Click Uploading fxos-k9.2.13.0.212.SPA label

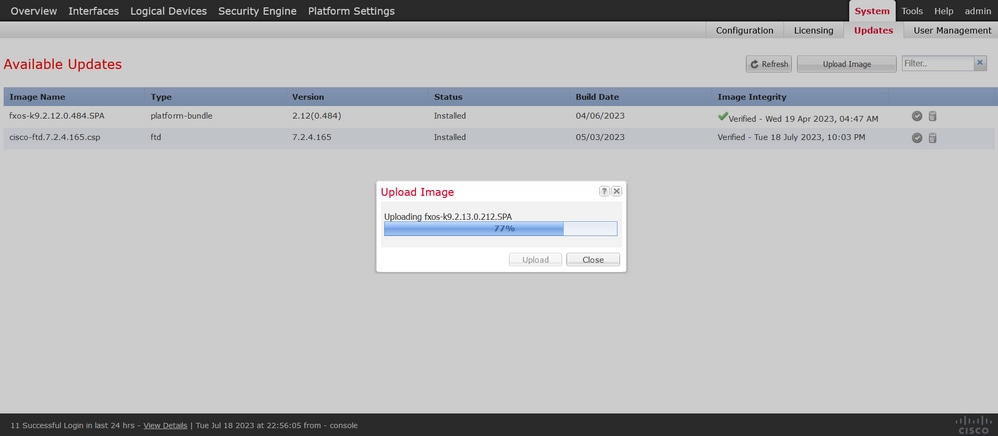pos(447,216)
